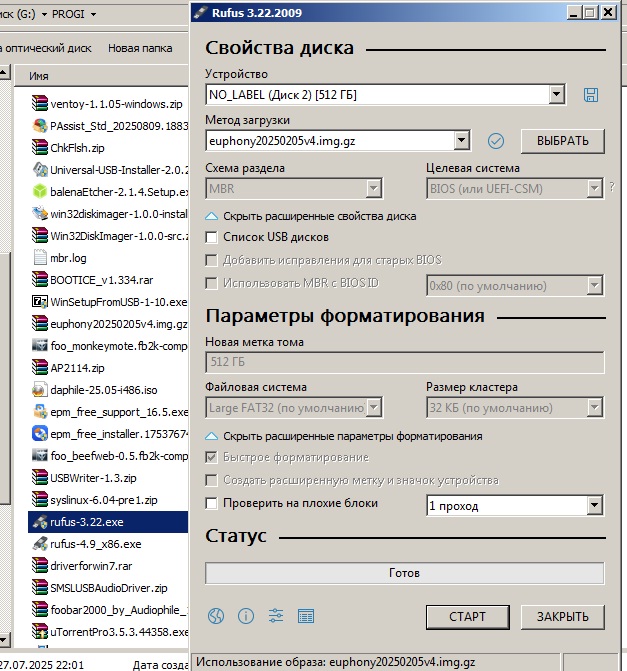The image size is (627, 671).
Task: Select the uTorrentPro3.5.3 file icon
Action: (x=40, y=632)
